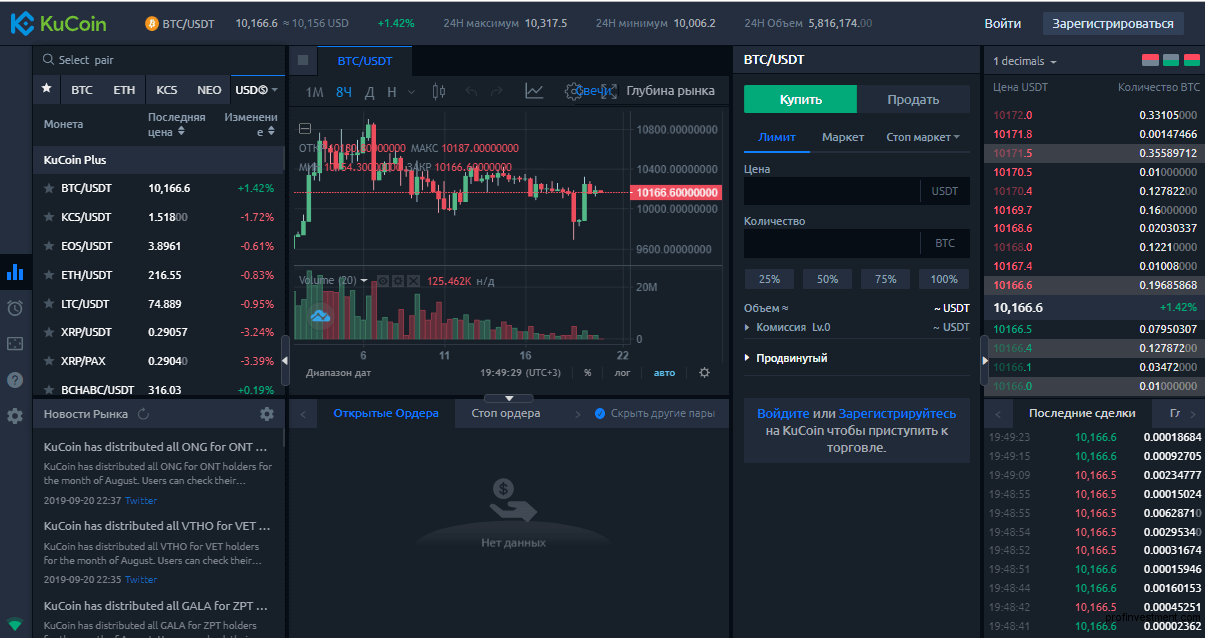Select the Маркет order type tab
Viewport: 1205px width, 638px height.
click(x=843, y=137)
